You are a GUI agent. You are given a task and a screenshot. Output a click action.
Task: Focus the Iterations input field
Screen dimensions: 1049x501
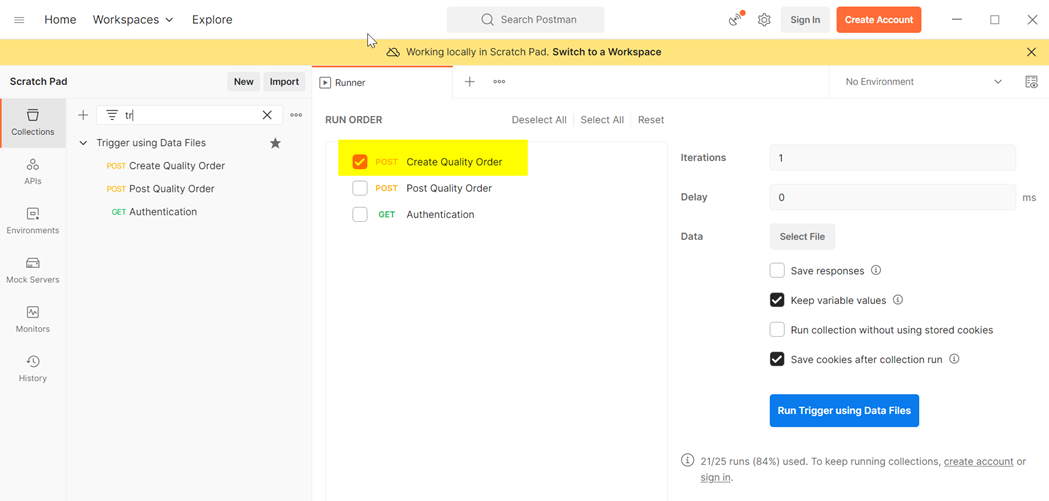(892, 158)
